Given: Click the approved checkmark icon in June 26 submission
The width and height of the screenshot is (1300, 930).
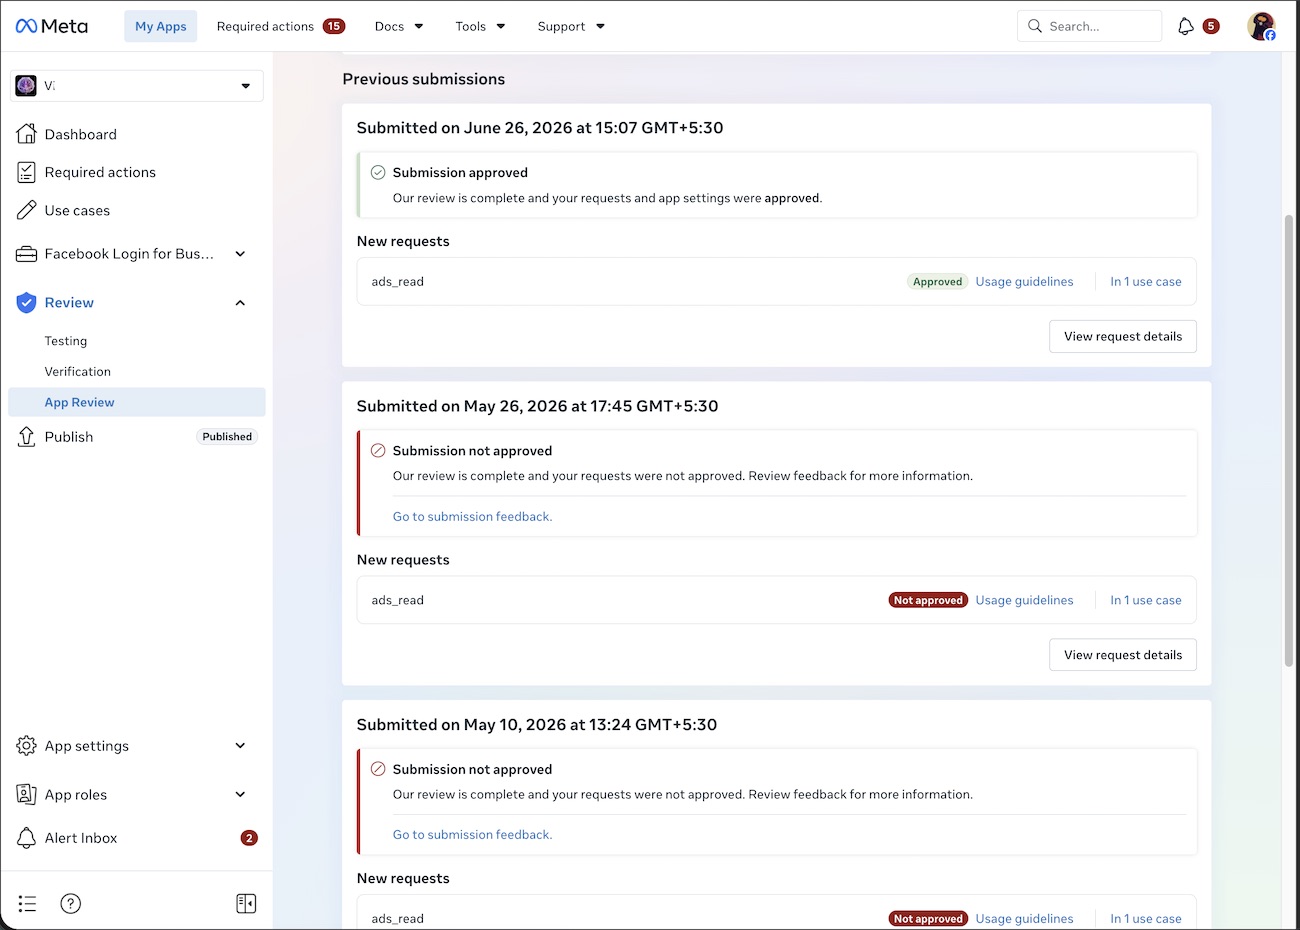Looking at the screenshot, I should pyautogui.click(x=378, y=173).
